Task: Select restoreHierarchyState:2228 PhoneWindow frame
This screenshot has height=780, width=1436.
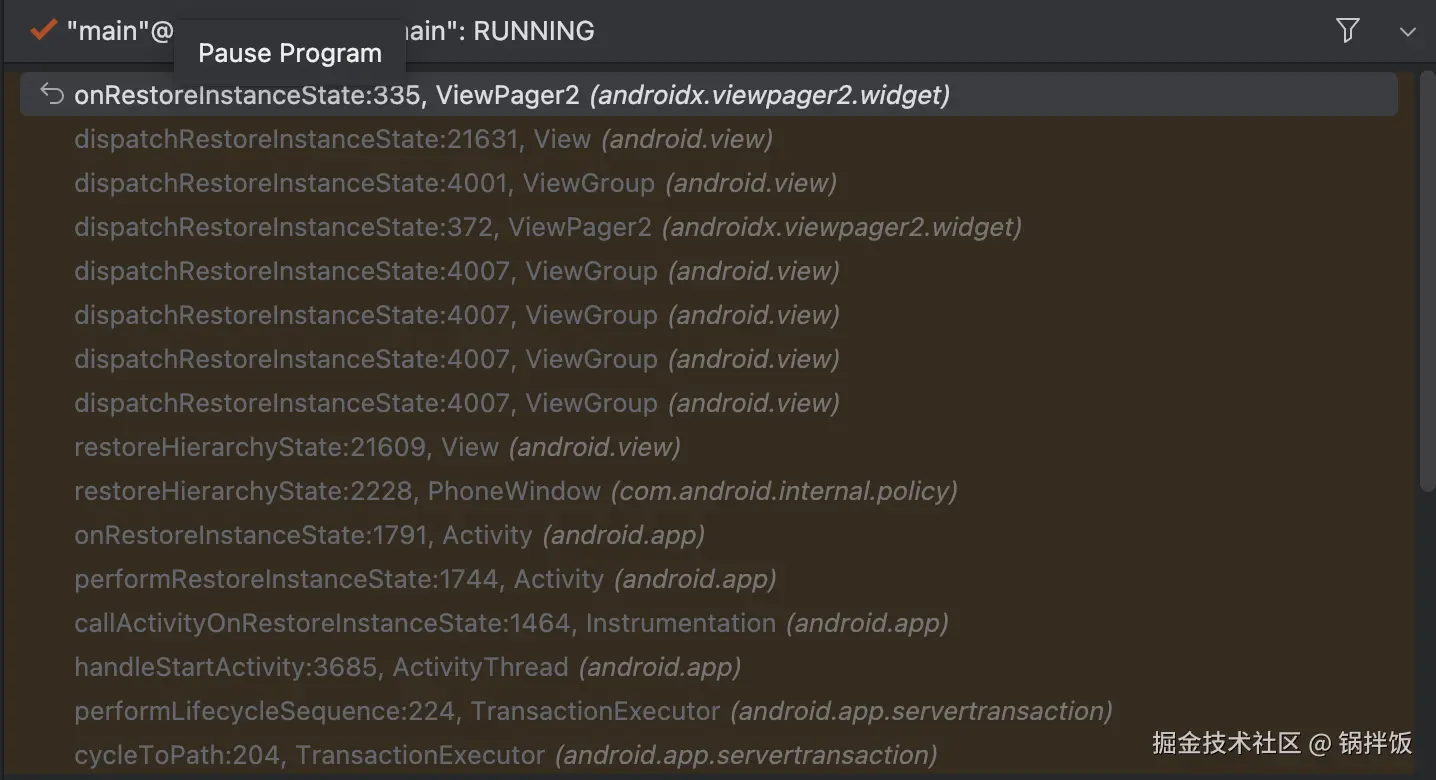Action: tap(515, 491)
